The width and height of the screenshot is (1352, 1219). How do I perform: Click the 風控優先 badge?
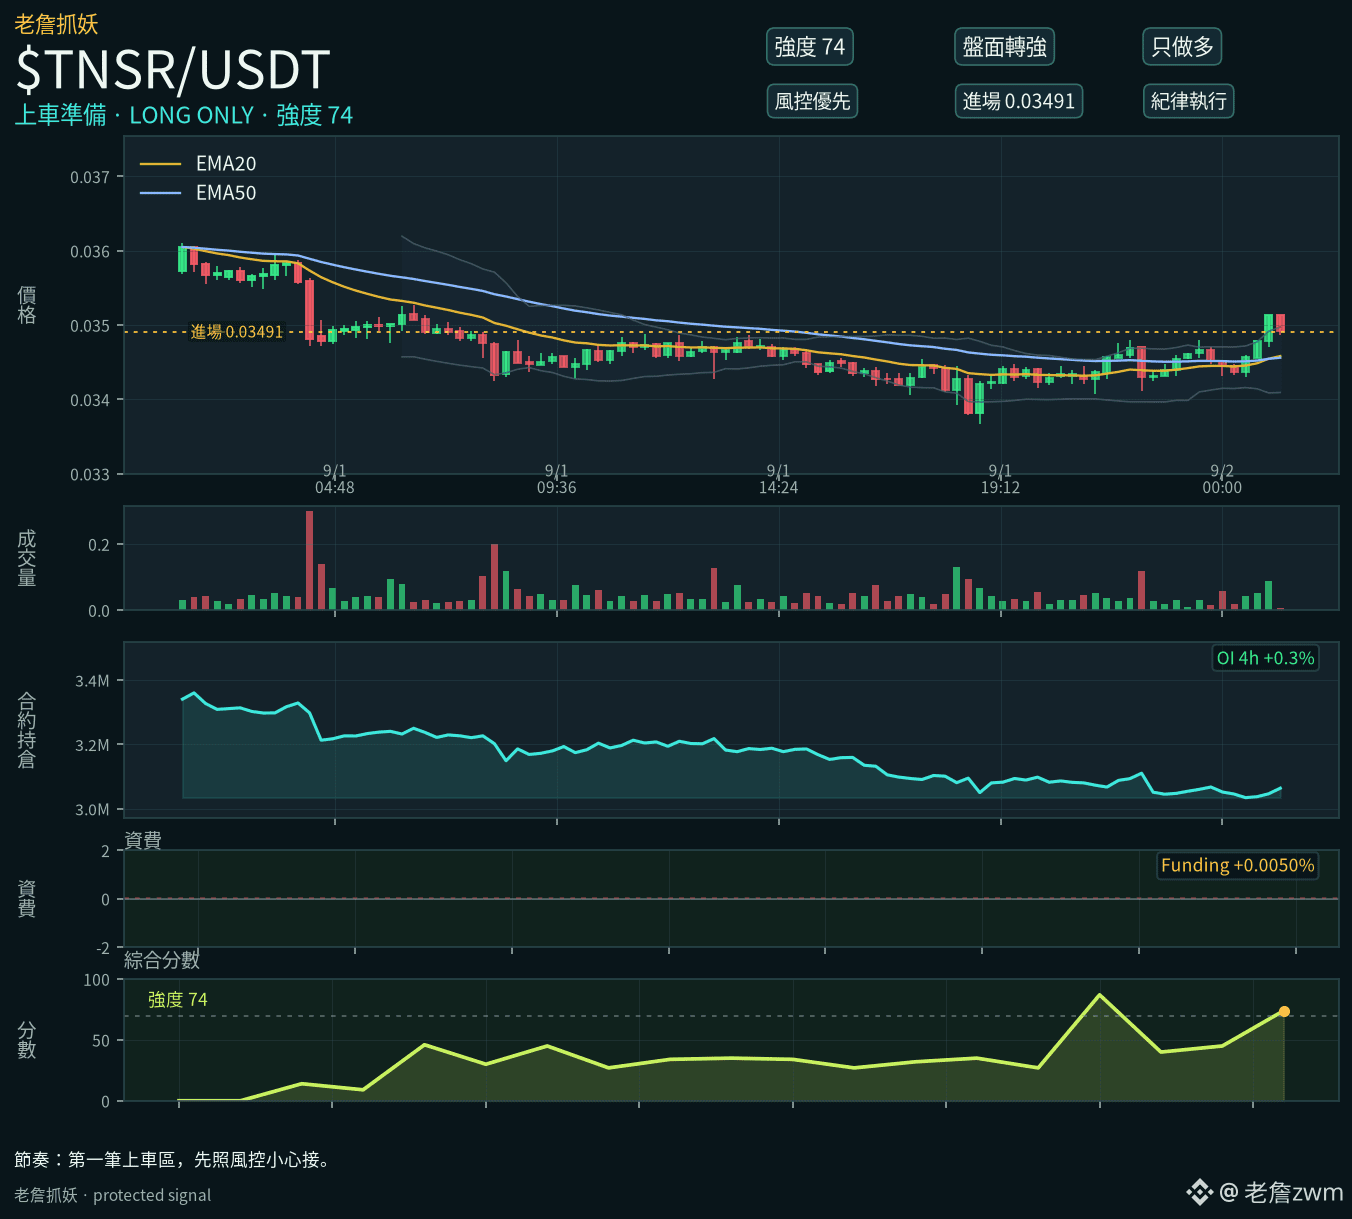(812, 101)
